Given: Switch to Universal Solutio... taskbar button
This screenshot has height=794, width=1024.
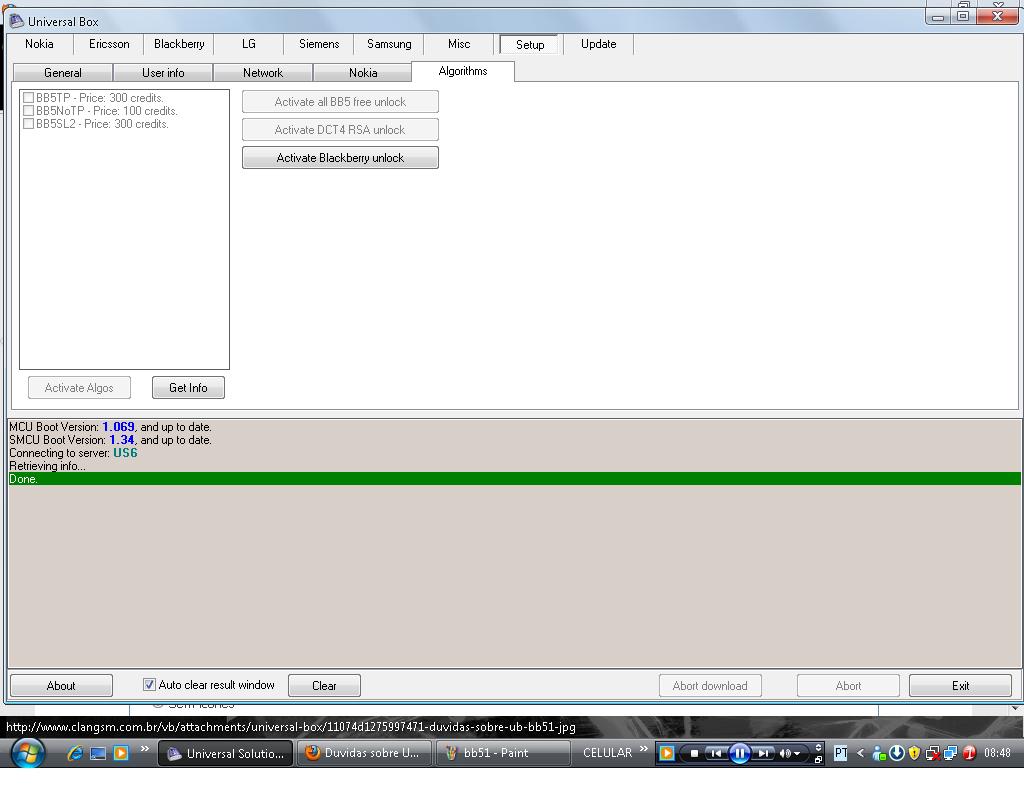Looking at the screenshot, I should point(225,753).
